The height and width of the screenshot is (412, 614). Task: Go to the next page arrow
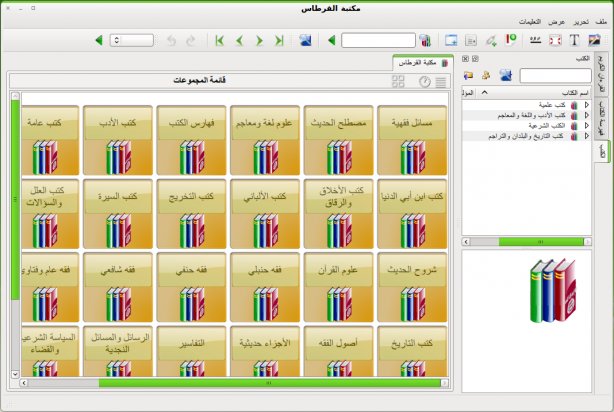click(260, 40)
